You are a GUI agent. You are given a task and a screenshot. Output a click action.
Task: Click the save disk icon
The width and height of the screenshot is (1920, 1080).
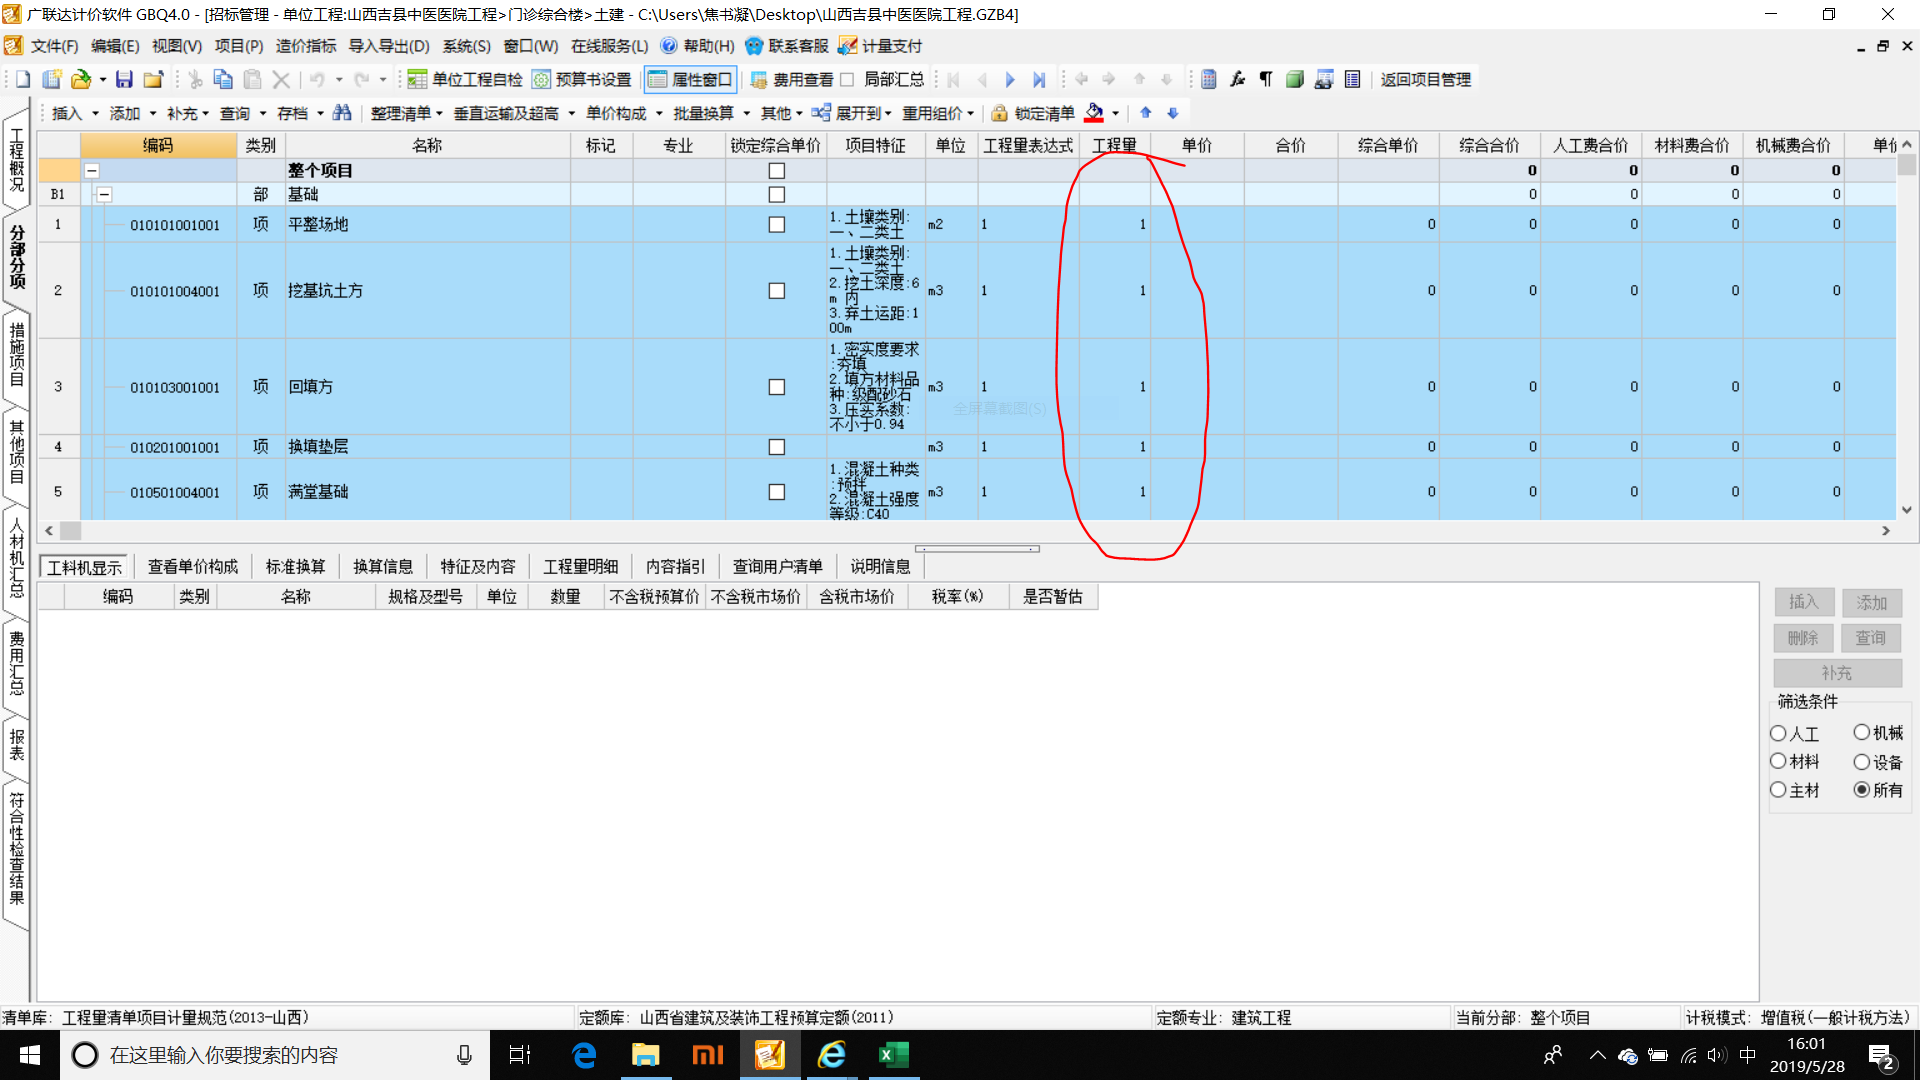[124, 79]
